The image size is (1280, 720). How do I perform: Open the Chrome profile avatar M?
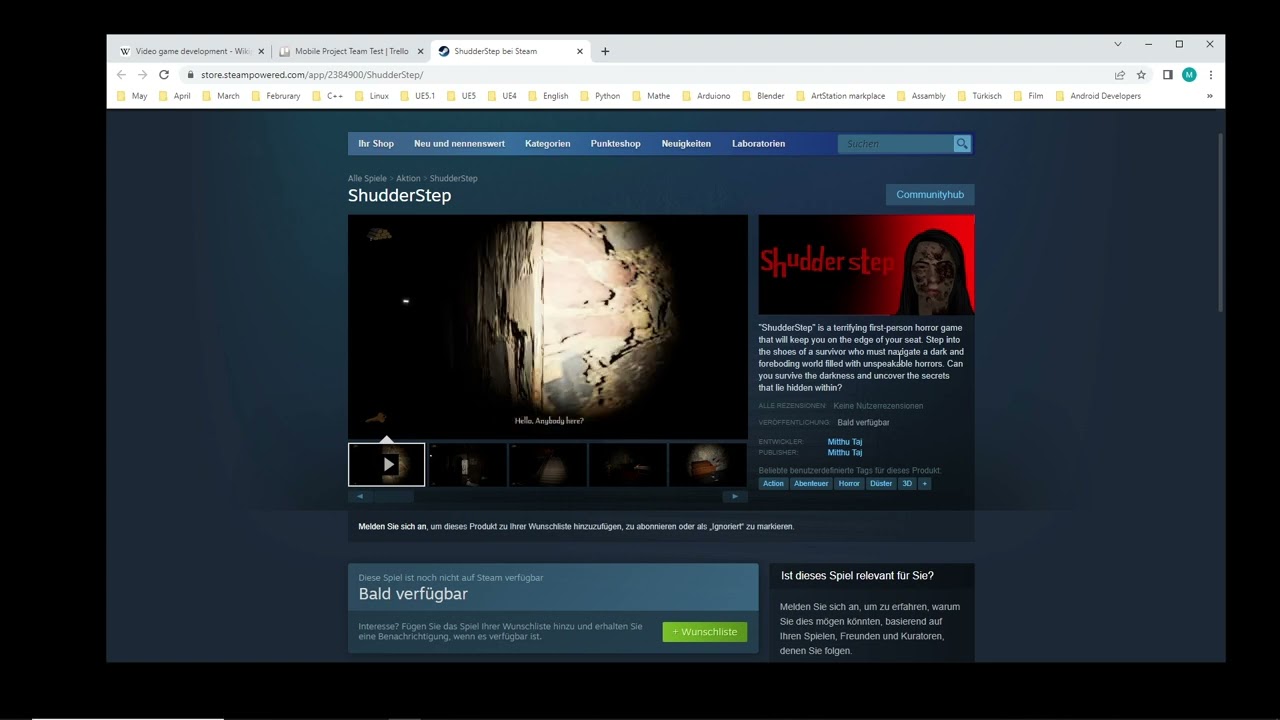[x=1189, y=75]
